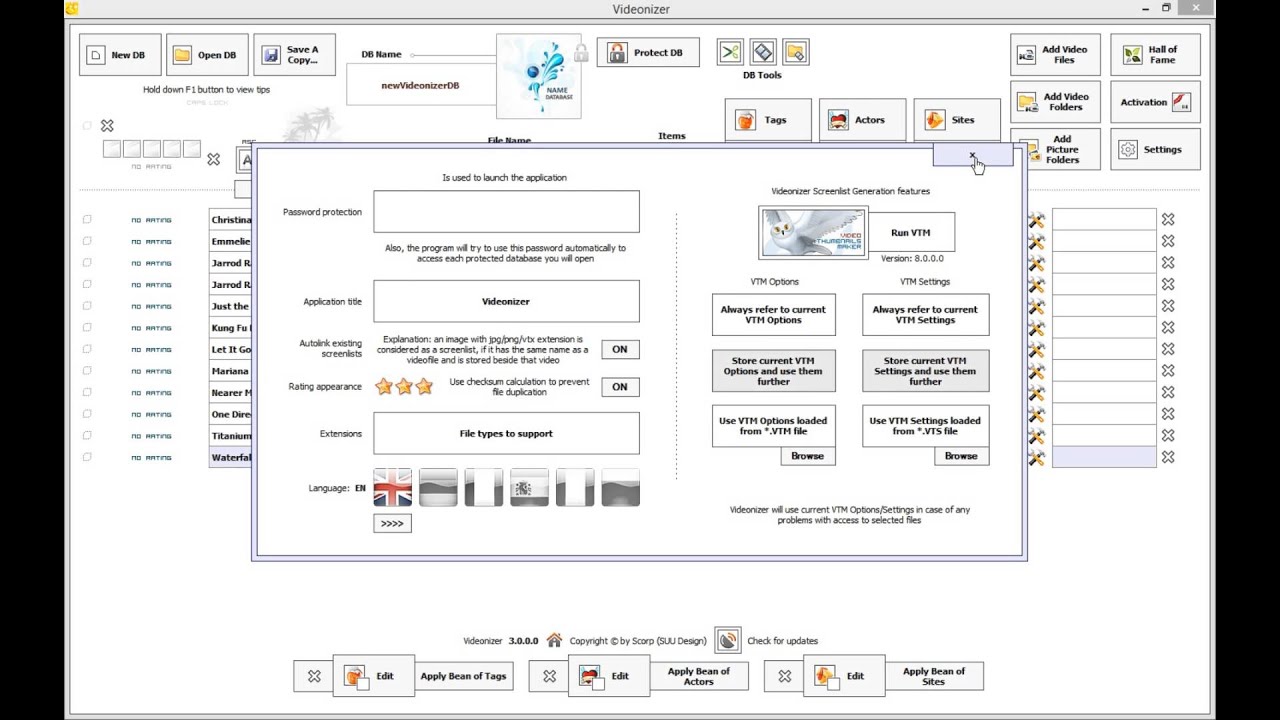This screenshot has height=720, width=1280.
Task: Click the Application title field Videonizer
Action: pos(506,301)
